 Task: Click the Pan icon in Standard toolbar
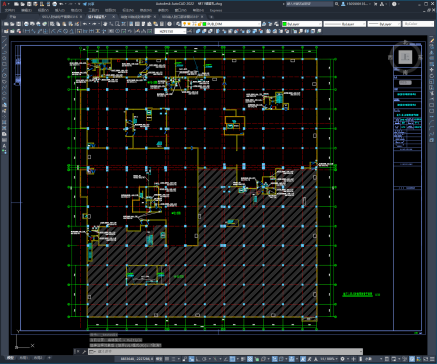pyautogui.click(x=105, y=24)
